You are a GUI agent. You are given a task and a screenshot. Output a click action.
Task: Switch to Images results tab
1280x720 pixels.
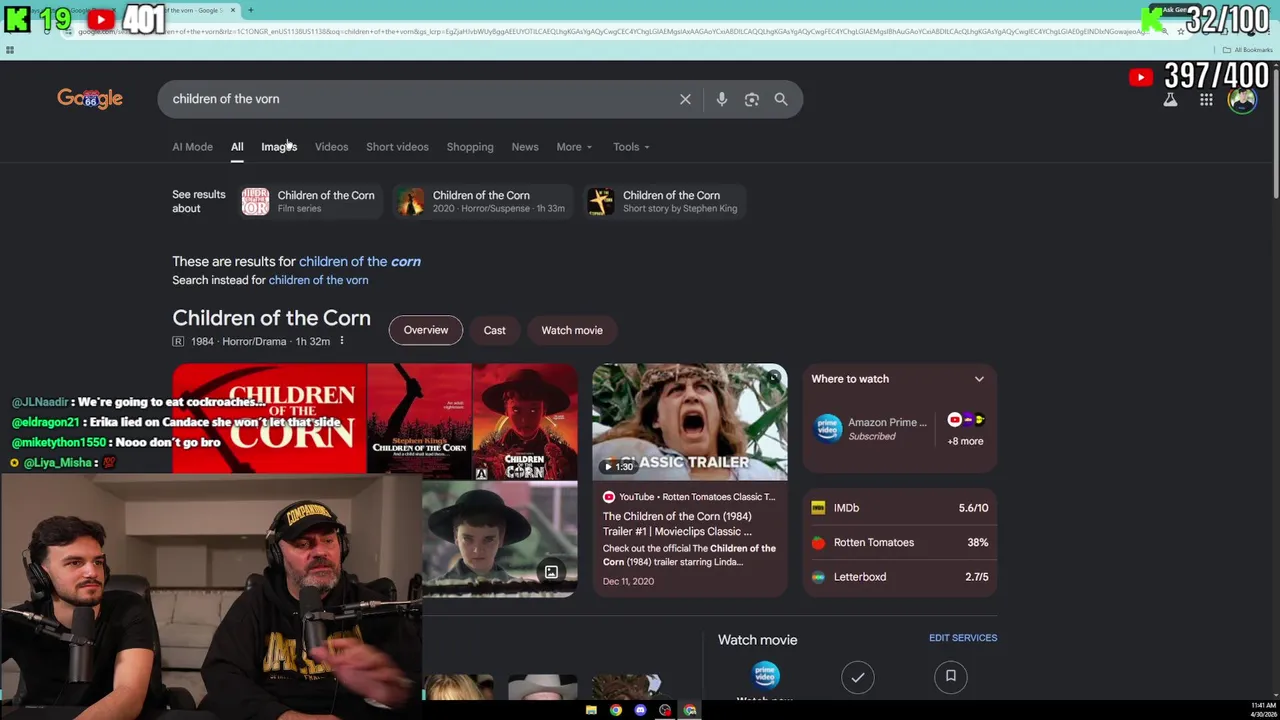[x=279, y=147]
